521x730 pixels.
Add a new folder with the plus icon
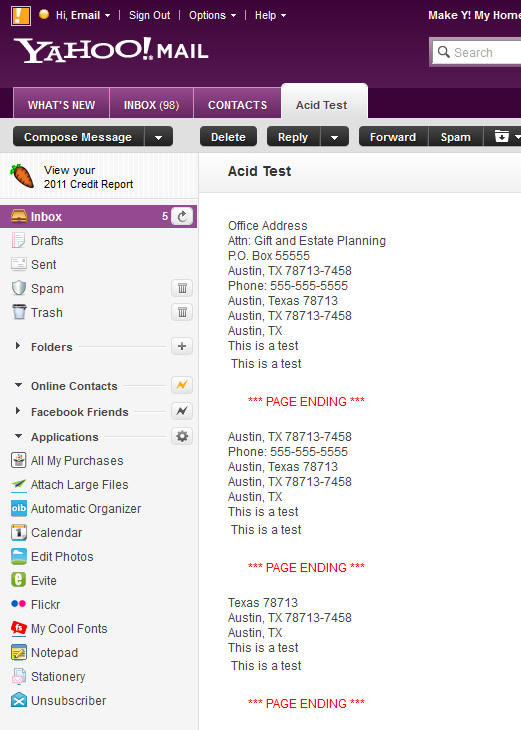pos(182,346)
